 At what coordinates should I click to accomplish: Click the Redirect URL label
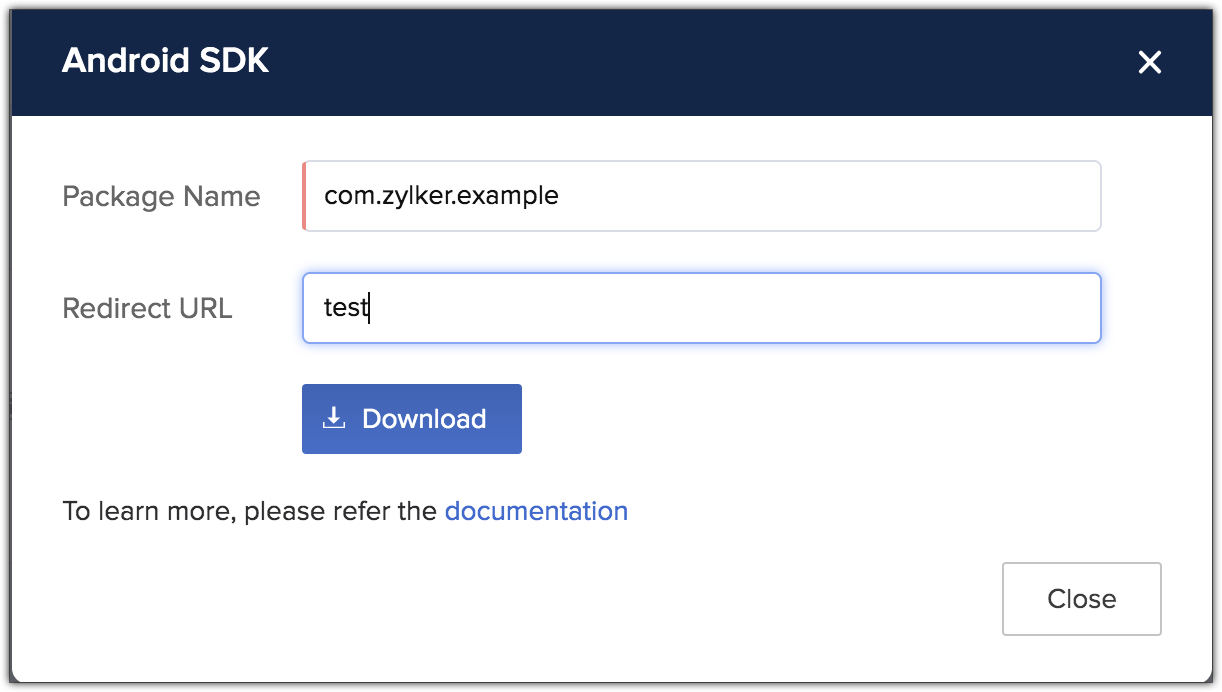click(x=147, y=308)
